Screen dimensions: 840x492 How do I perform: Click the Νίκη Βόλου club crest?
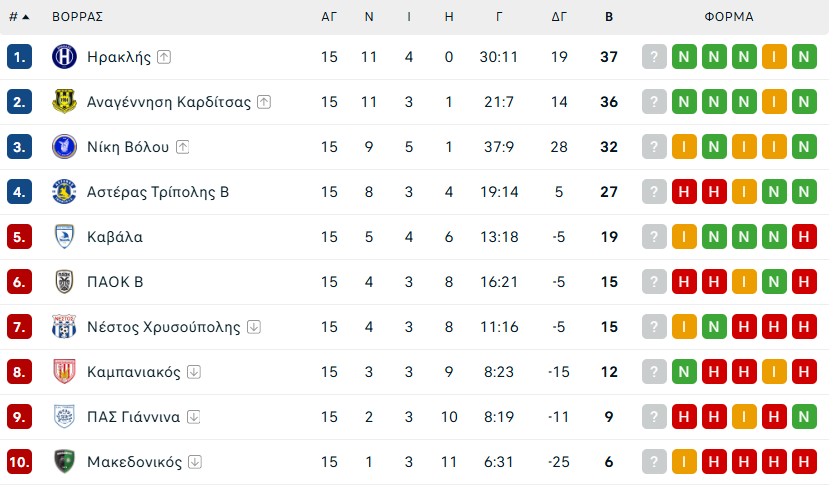coord(64,147)
